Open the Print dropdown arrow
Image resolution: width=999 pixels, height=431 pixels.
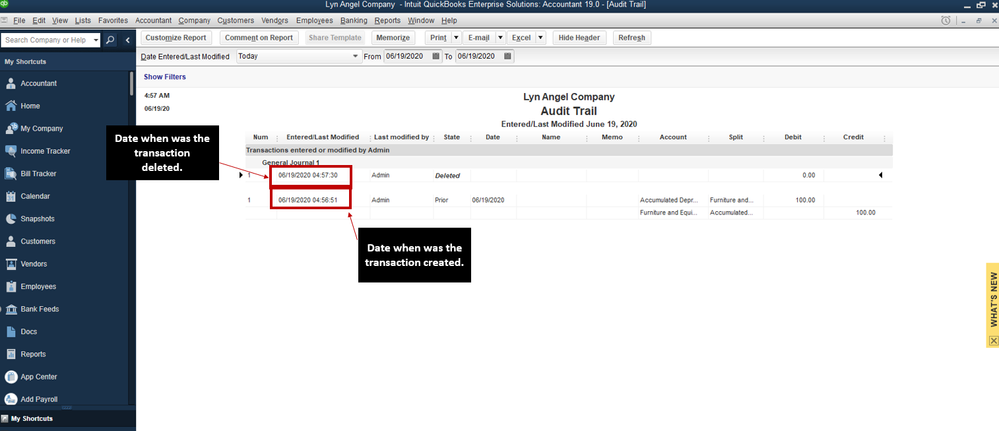click(x=456, y=38)
